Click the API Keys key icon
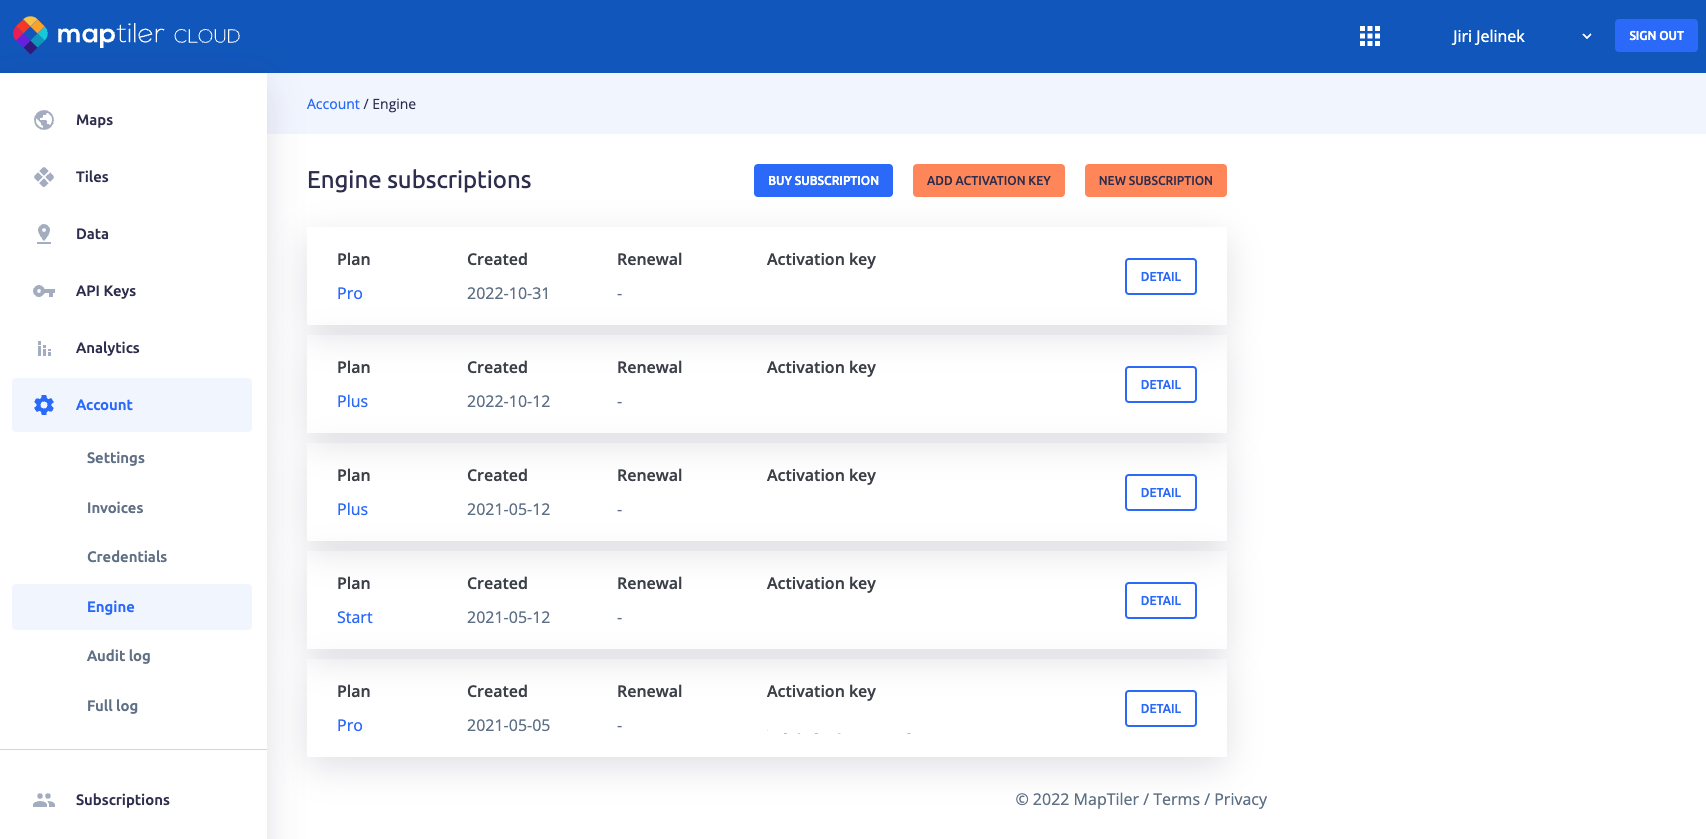Screen dimensions: 1706x839 tap(44, 291)
